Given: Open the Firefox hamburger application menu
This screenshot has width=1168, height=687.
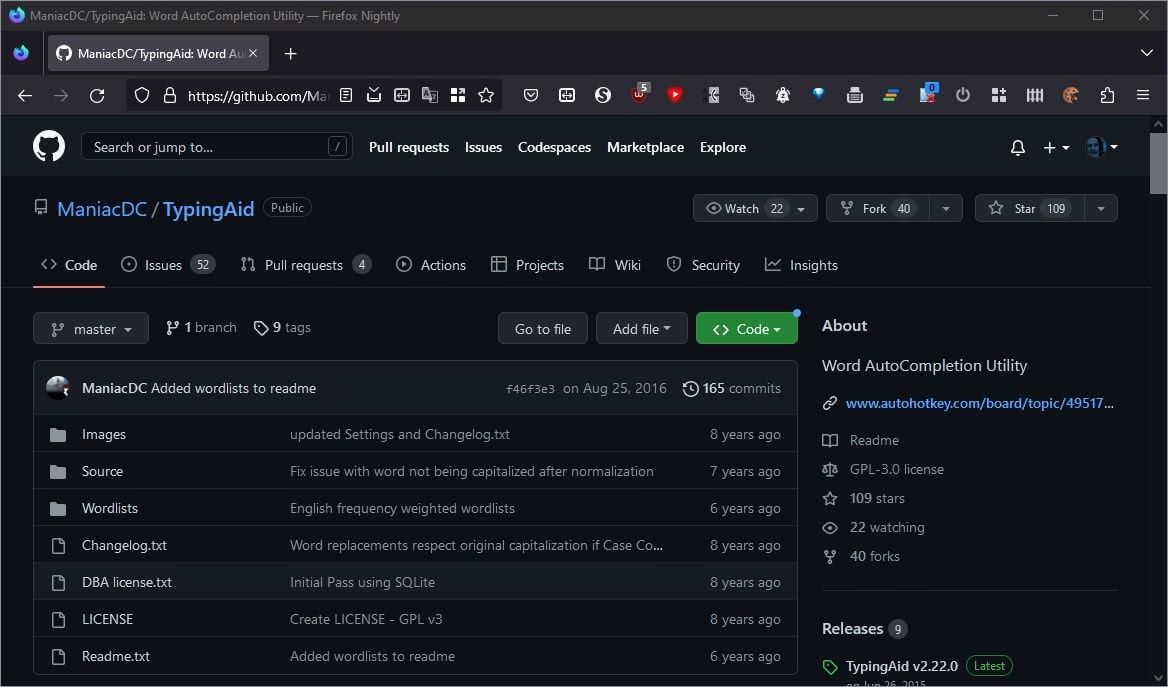Looking at the screenshot, I should (x=1143, y=96).
